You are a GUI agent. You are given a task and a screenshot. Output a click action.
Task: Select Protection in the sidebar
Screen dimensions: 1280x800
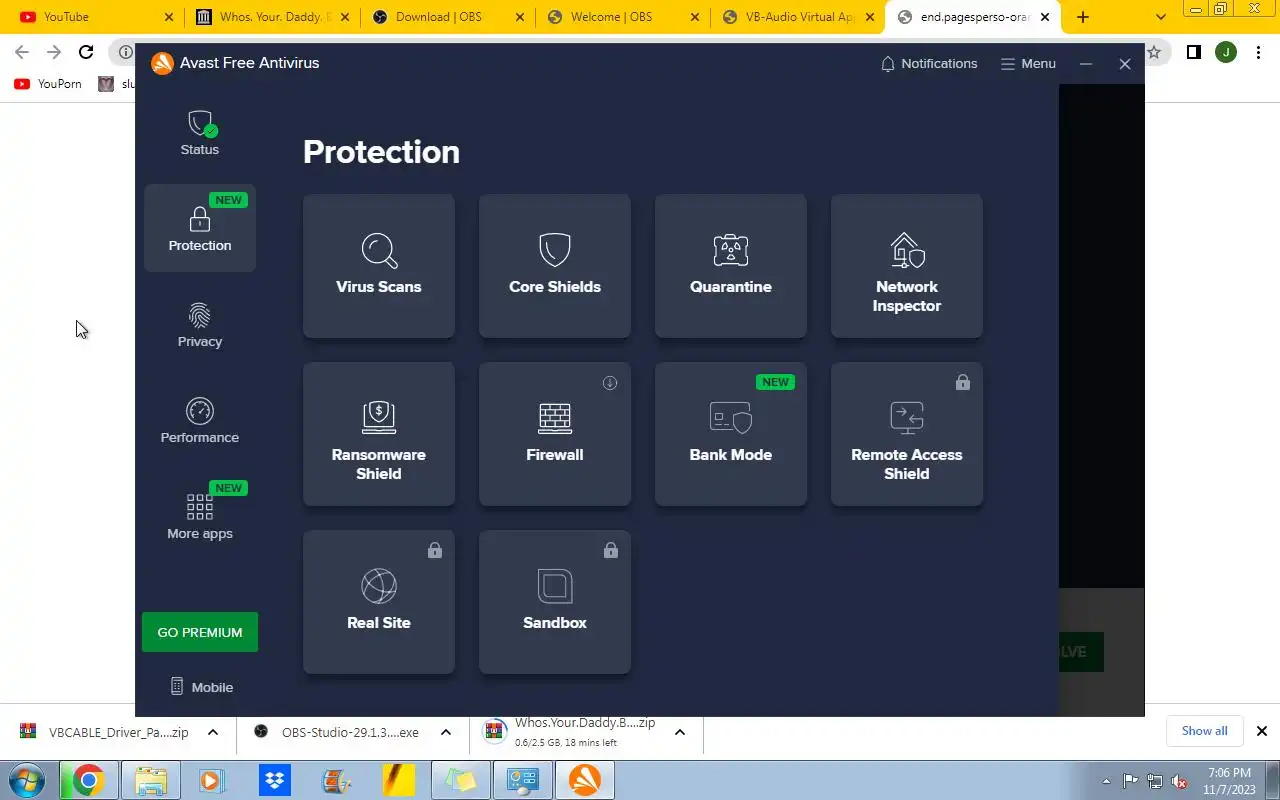(200, 228)
